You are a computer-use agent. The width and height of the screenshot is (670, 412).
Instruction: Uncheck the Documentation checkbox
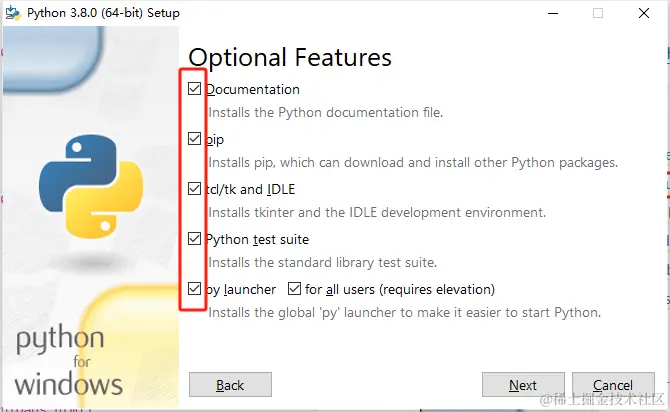click(194, 89)
